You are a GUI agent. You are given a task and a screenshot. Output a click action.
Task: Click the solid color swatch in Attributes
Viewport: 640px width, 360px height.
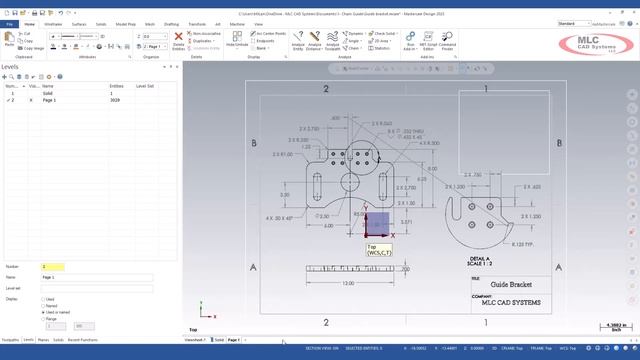(x=64, y=47)
